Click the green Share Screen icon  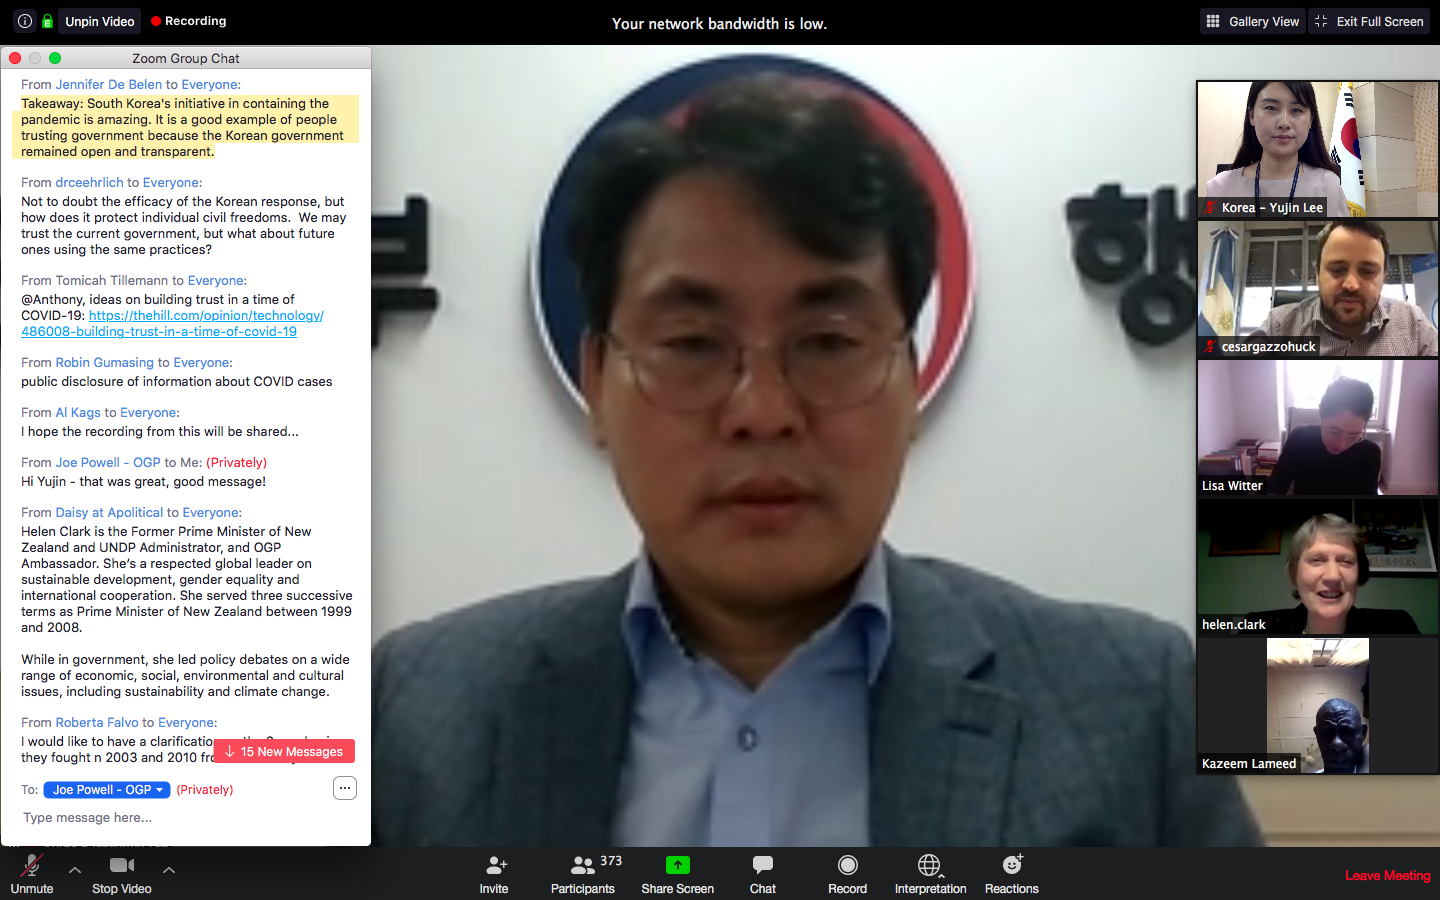pyautogui.click(x=677, y=866)
